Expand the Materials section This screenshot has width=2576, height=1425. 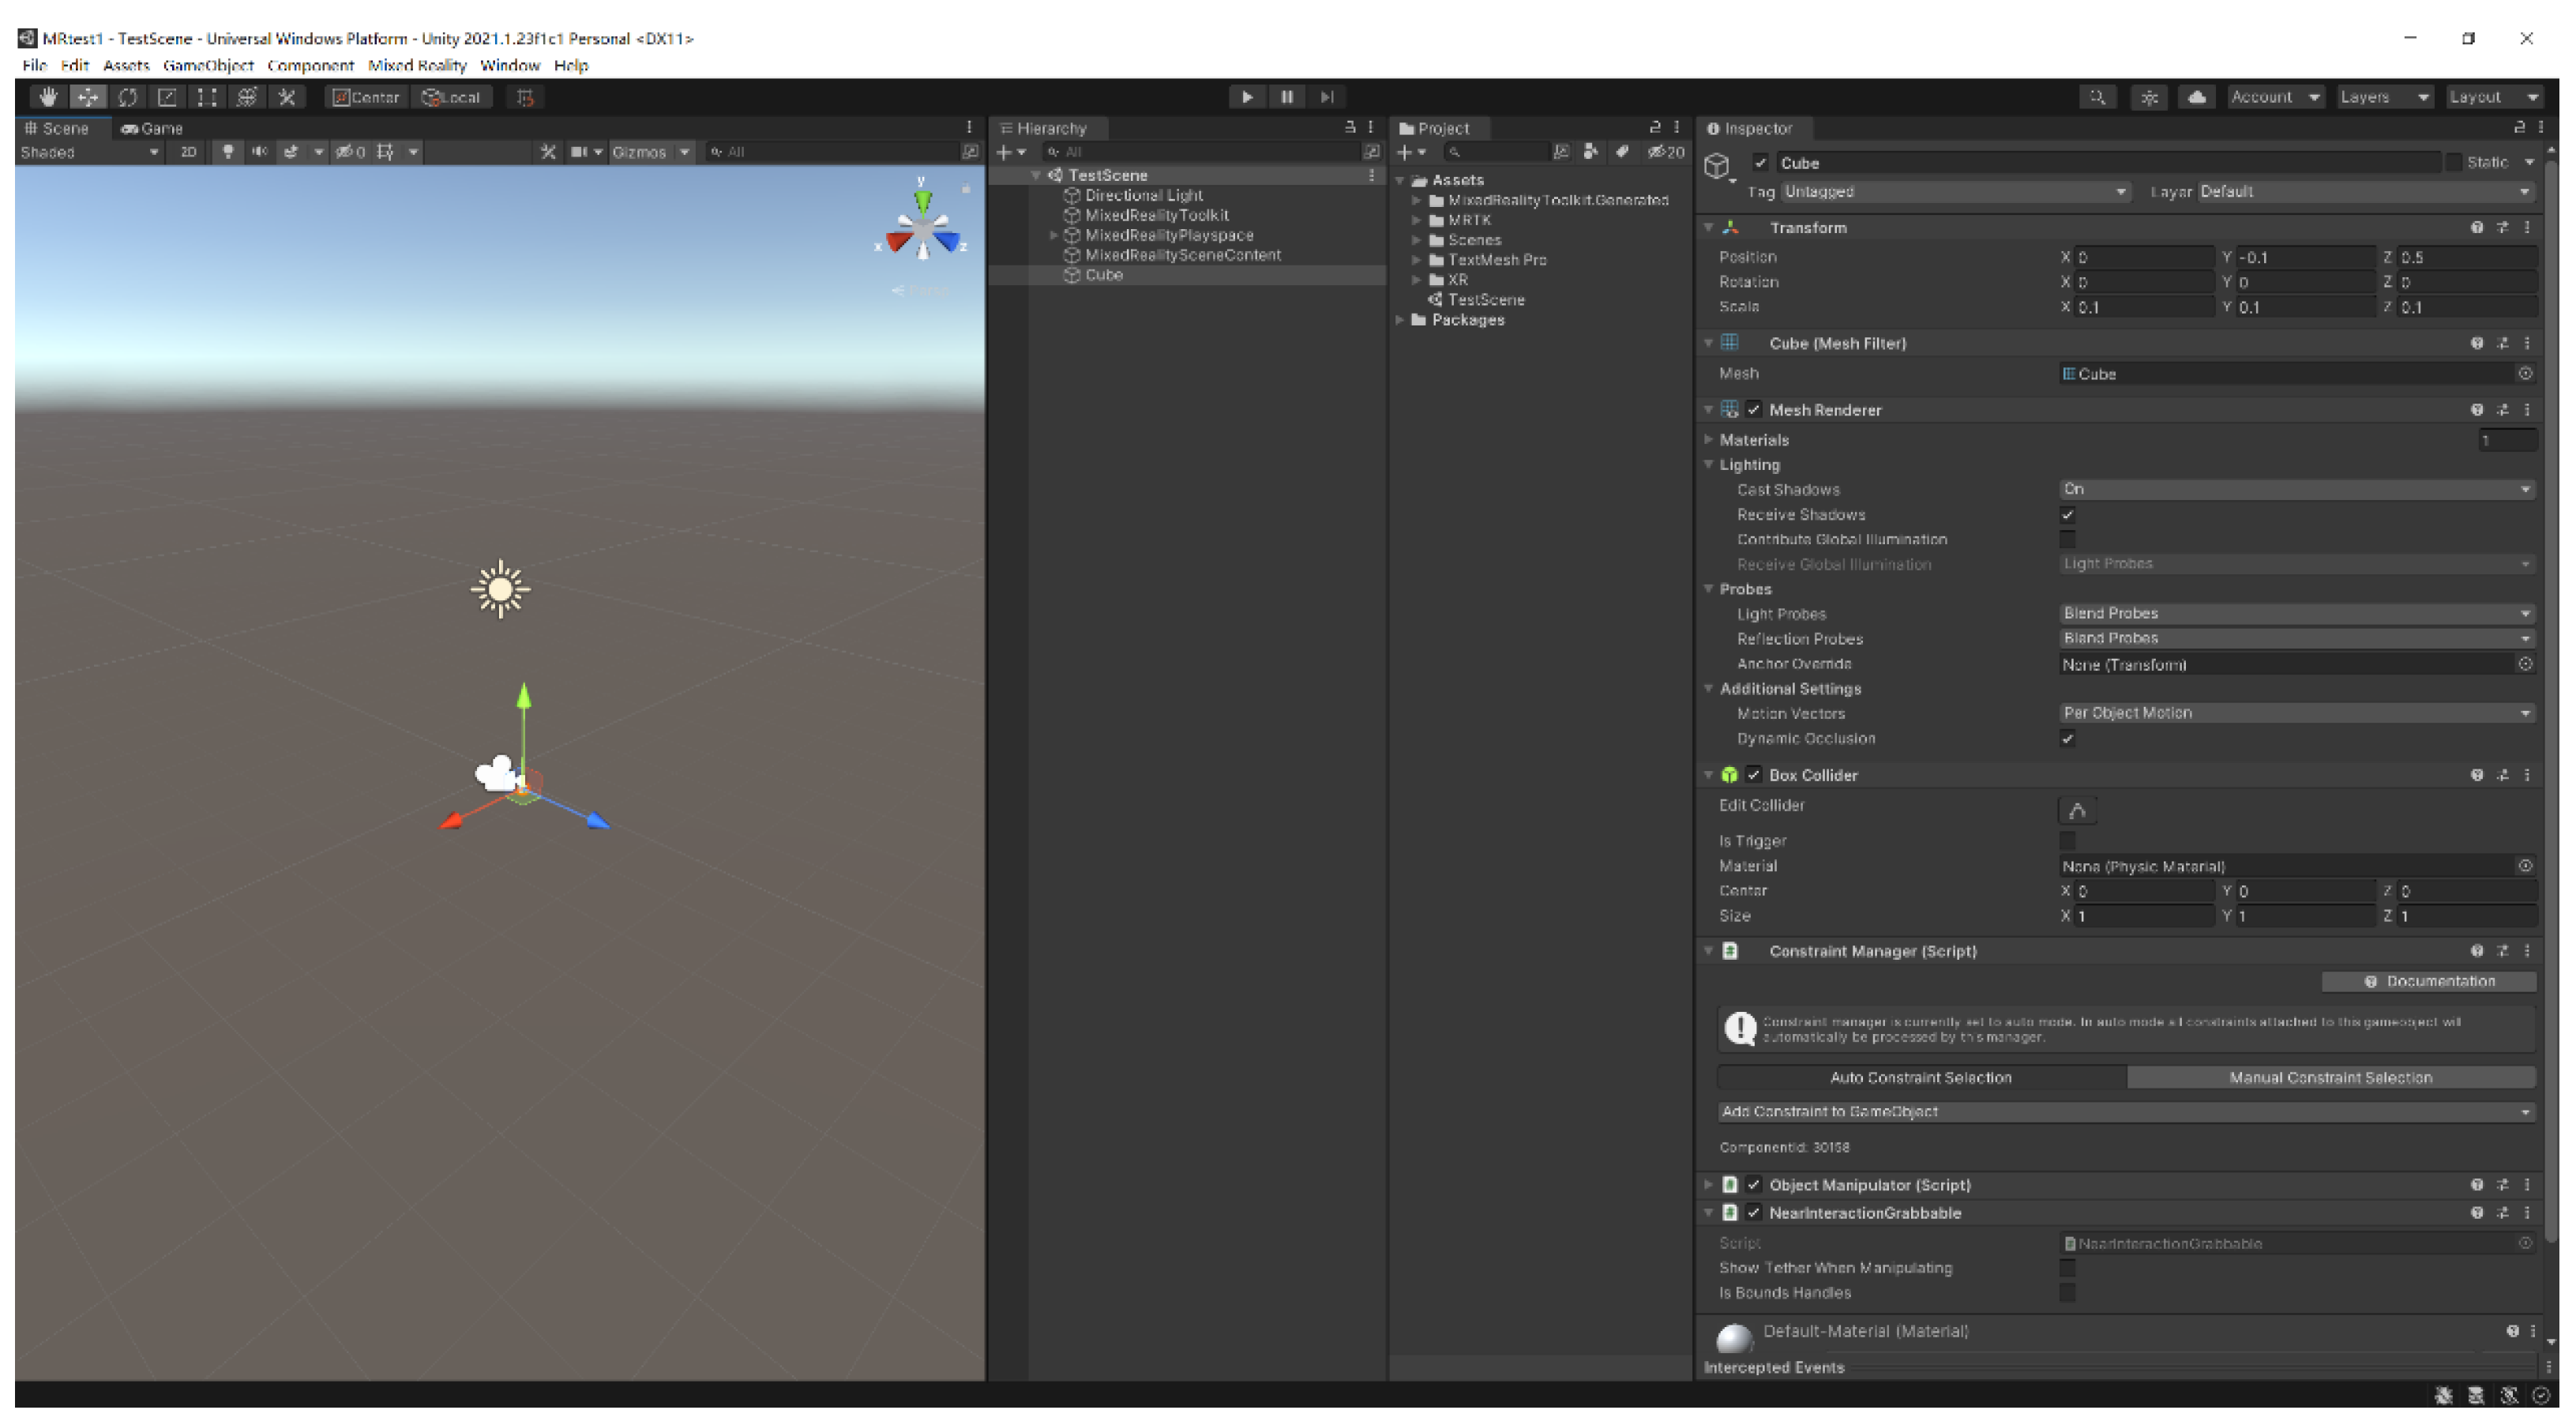[x=1709, y=440]
